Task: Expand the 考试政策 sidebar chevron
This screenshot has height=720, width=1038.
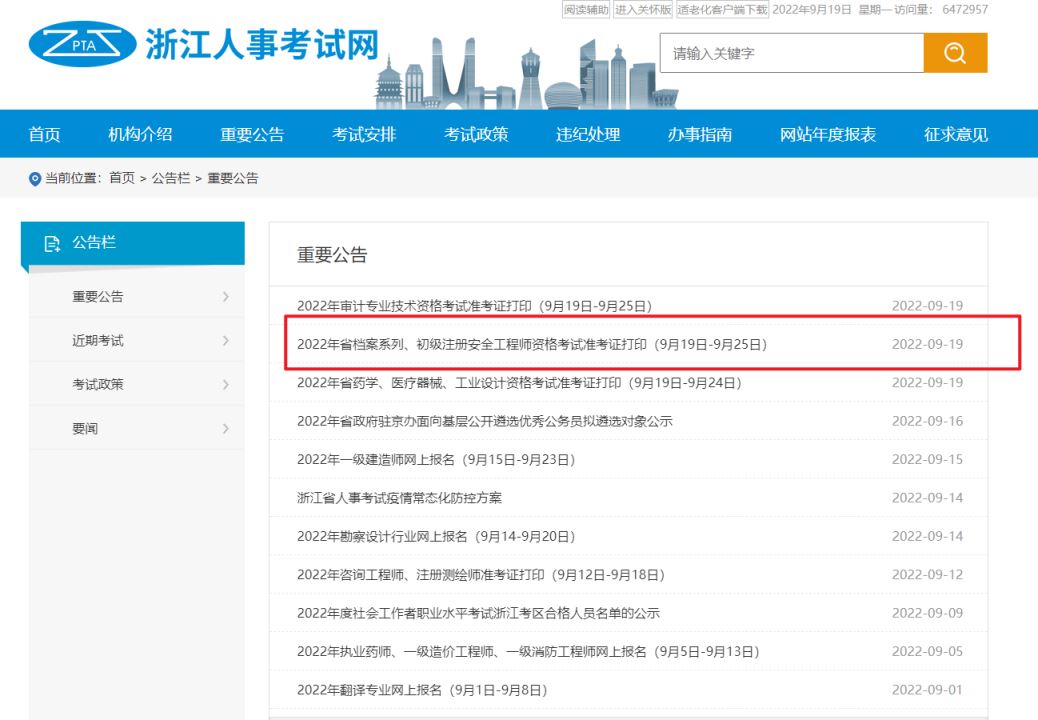Action: click(x=225, y=385)
